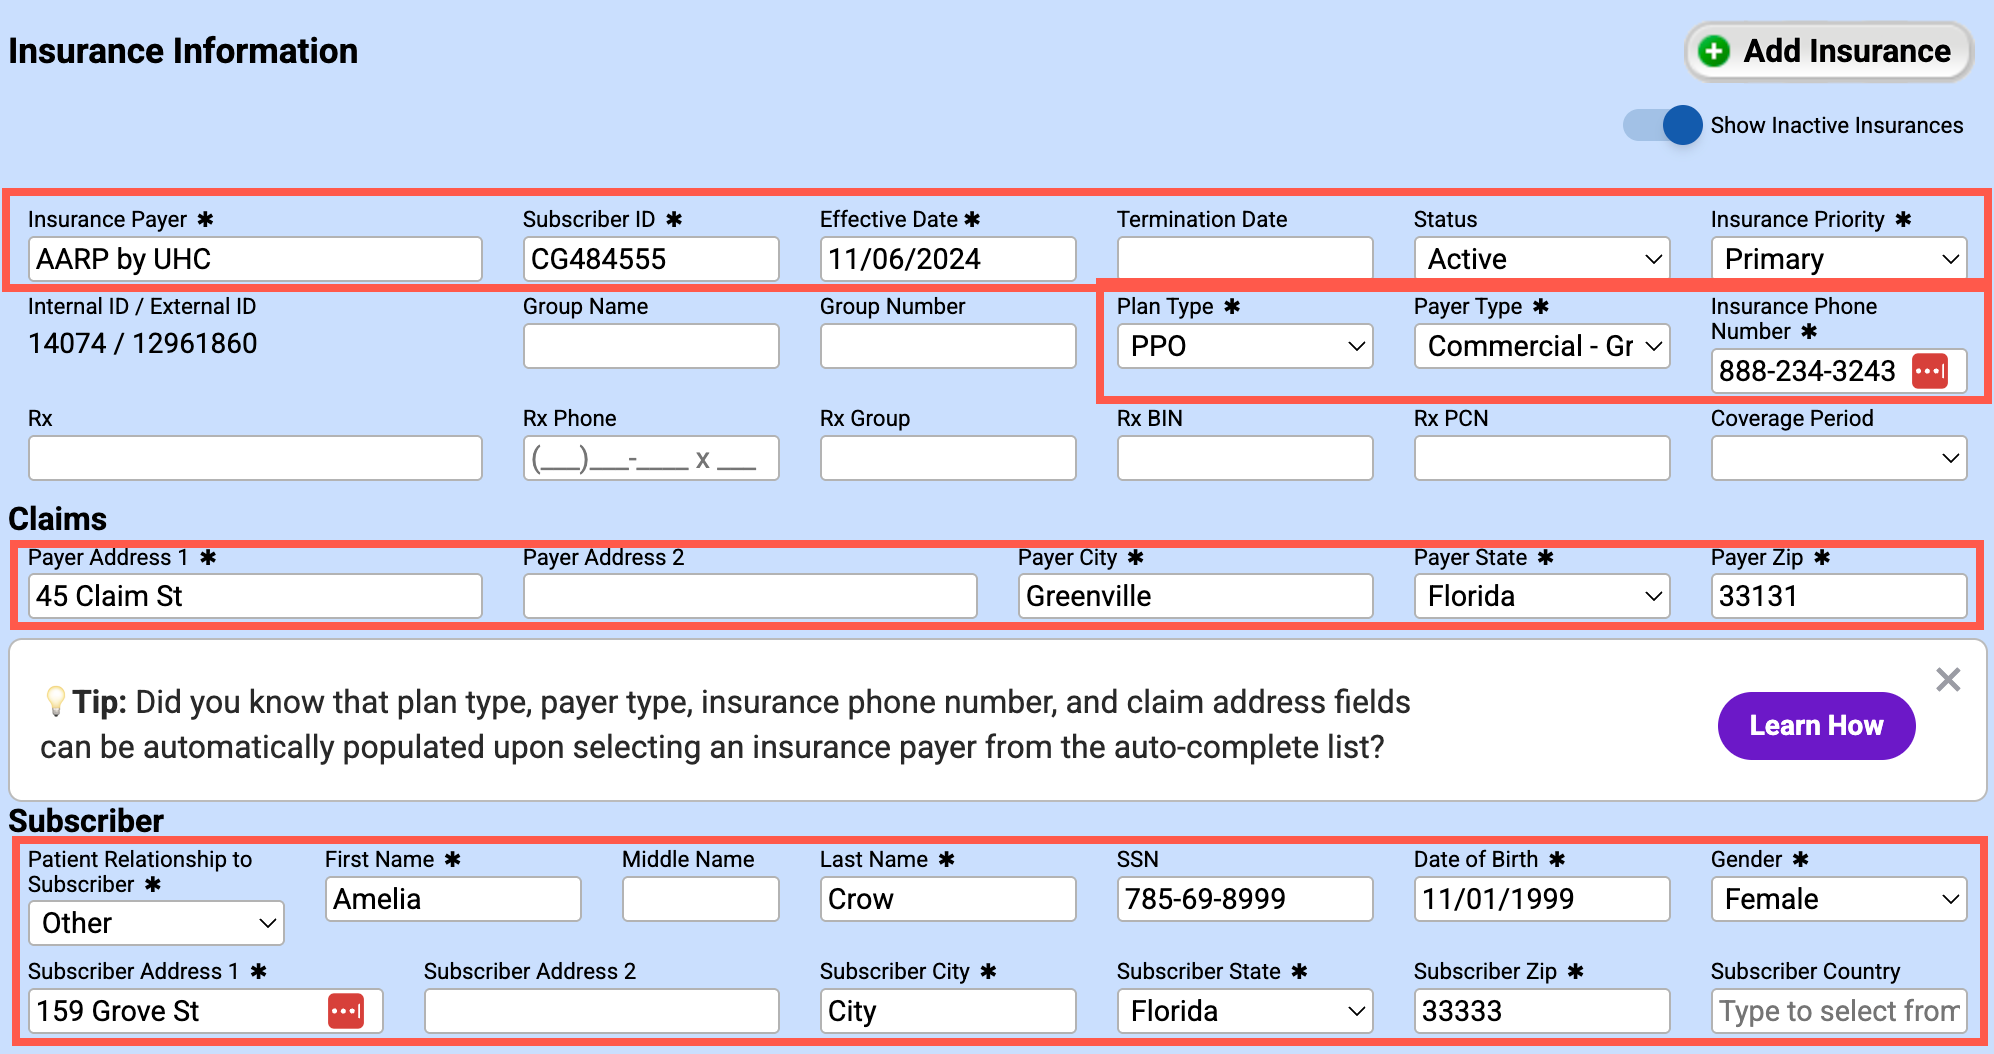Image resolution: width=1994 pixels, height=1054 pixels.
Task: Focus the Subscriber ID field
Action: [x=650, y=259]
